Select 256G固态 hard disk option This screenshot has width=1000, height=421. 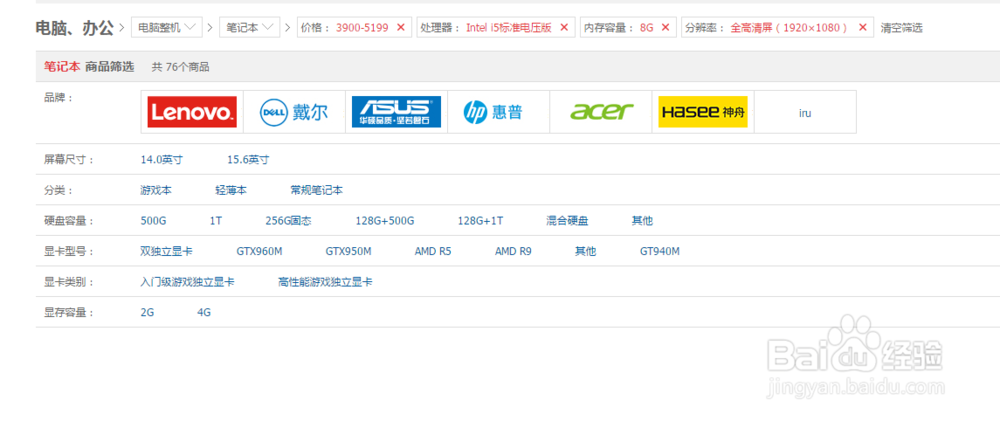point(288,221)
